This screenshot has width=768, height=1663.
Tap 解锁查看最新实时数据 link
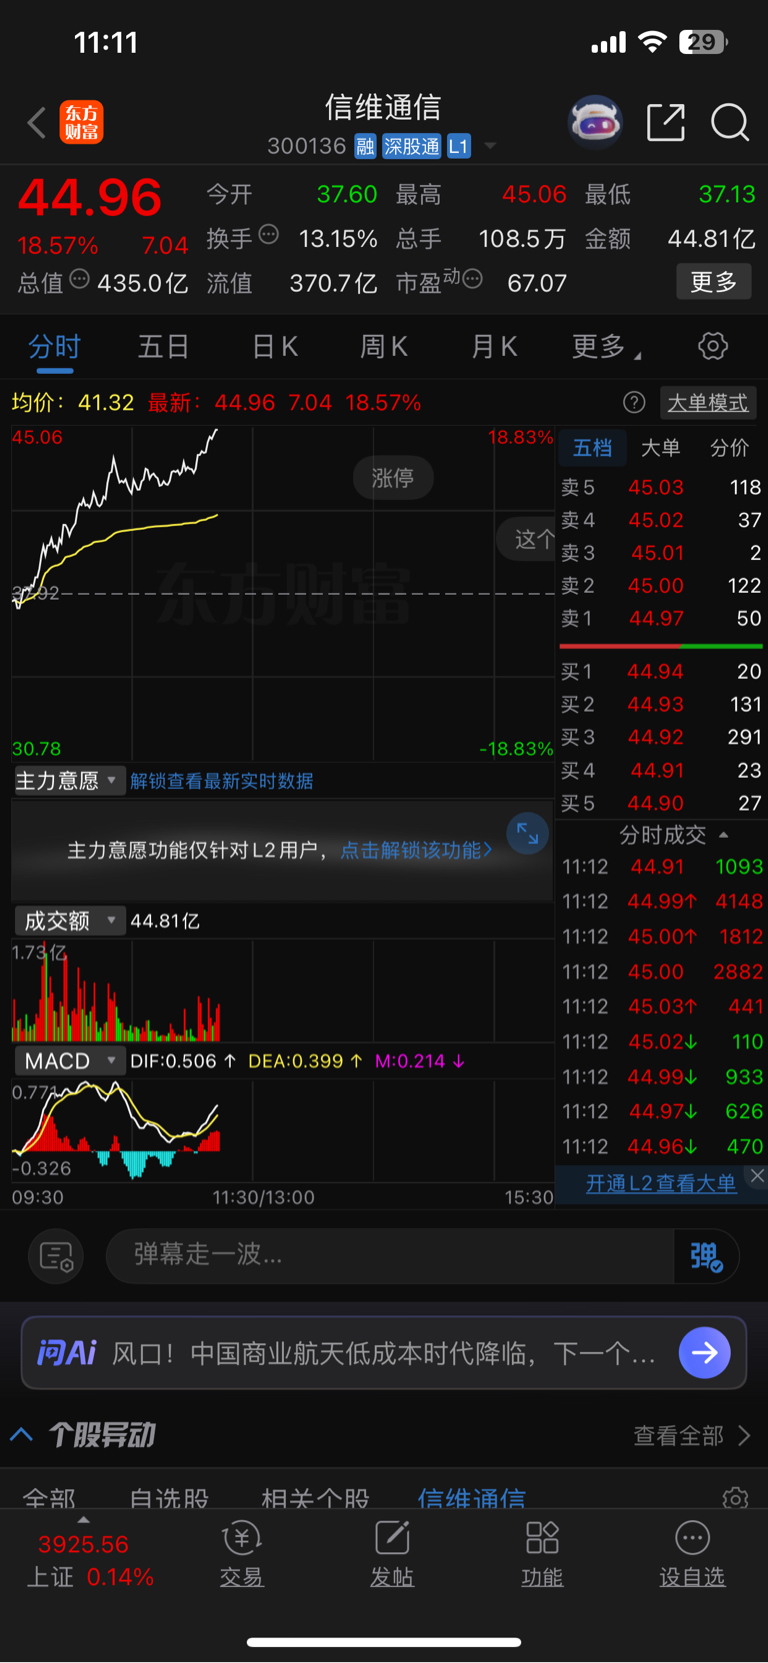coord(222,781)
